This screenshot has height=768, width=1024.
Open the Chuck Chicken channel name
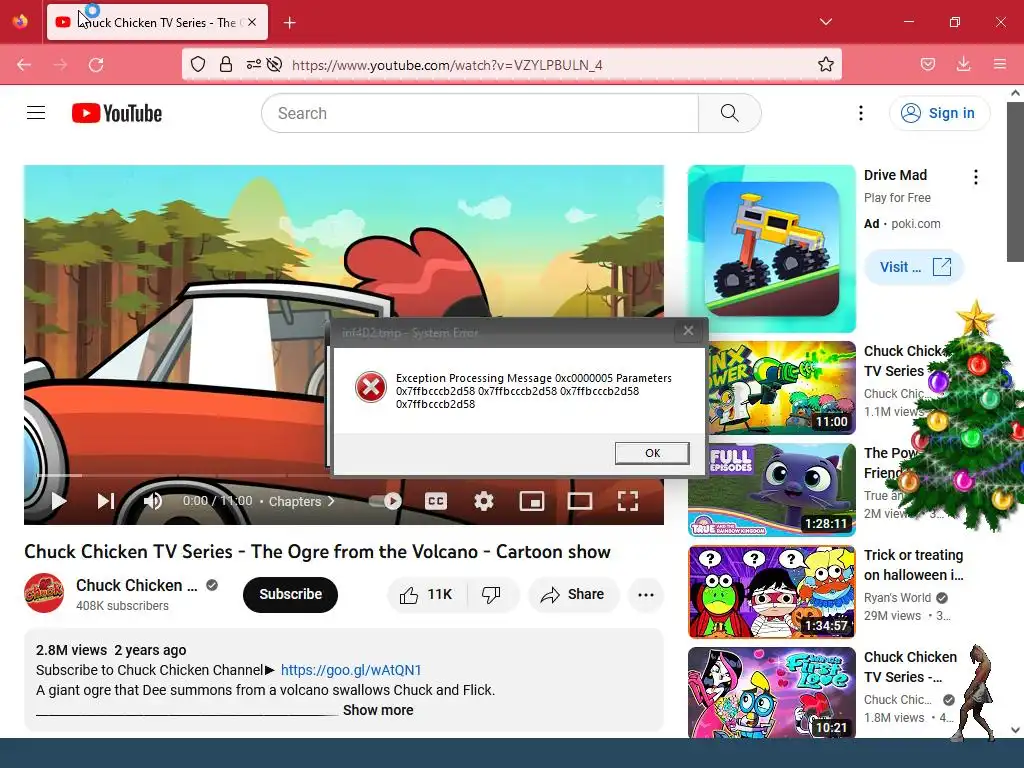pos(136,585)
